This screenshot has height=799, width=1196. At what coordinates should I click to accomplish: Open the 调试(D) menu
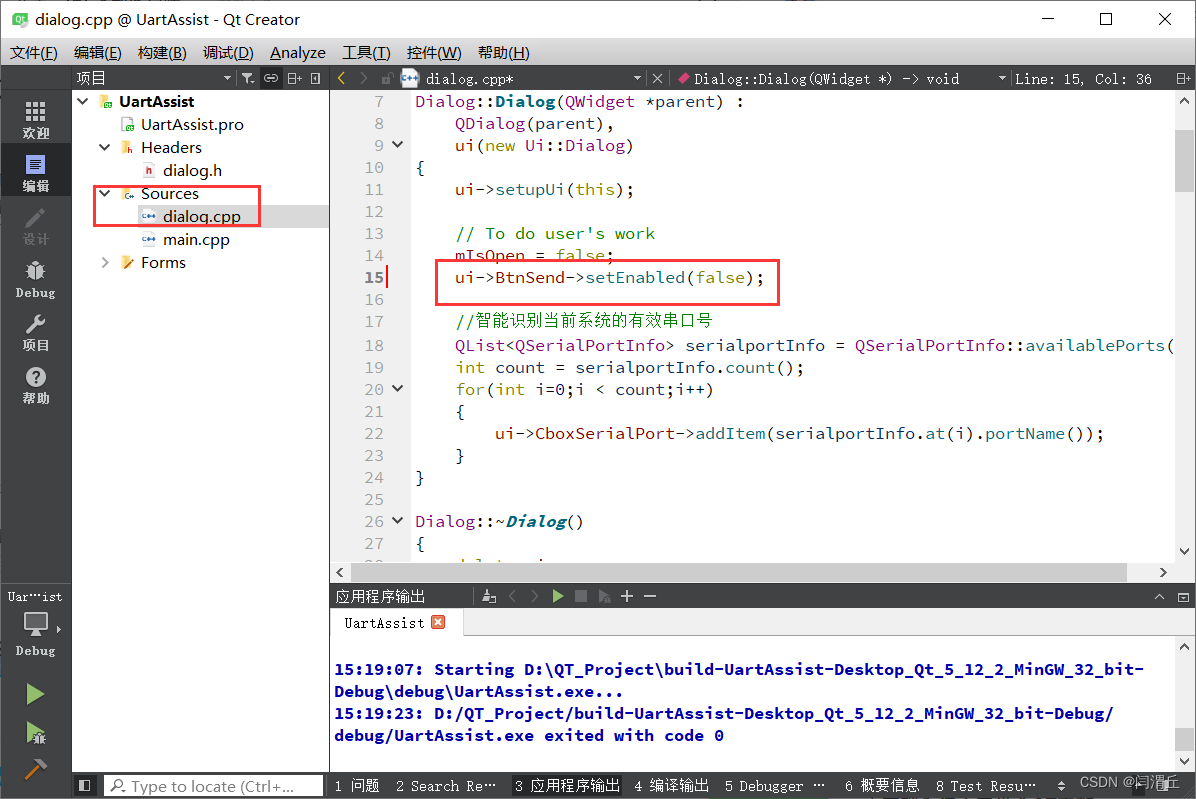(x=228, y=53)
